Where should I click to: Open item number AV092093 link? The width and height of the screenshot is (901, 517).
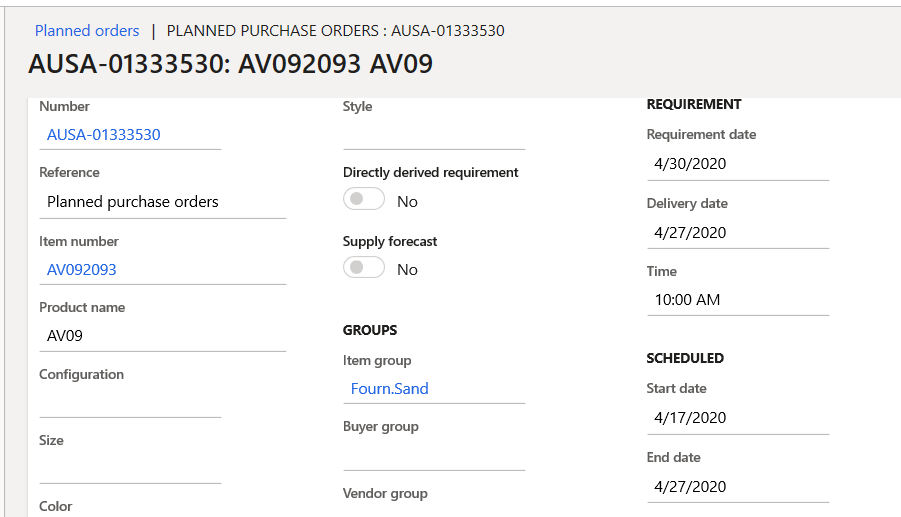[82, 269]
